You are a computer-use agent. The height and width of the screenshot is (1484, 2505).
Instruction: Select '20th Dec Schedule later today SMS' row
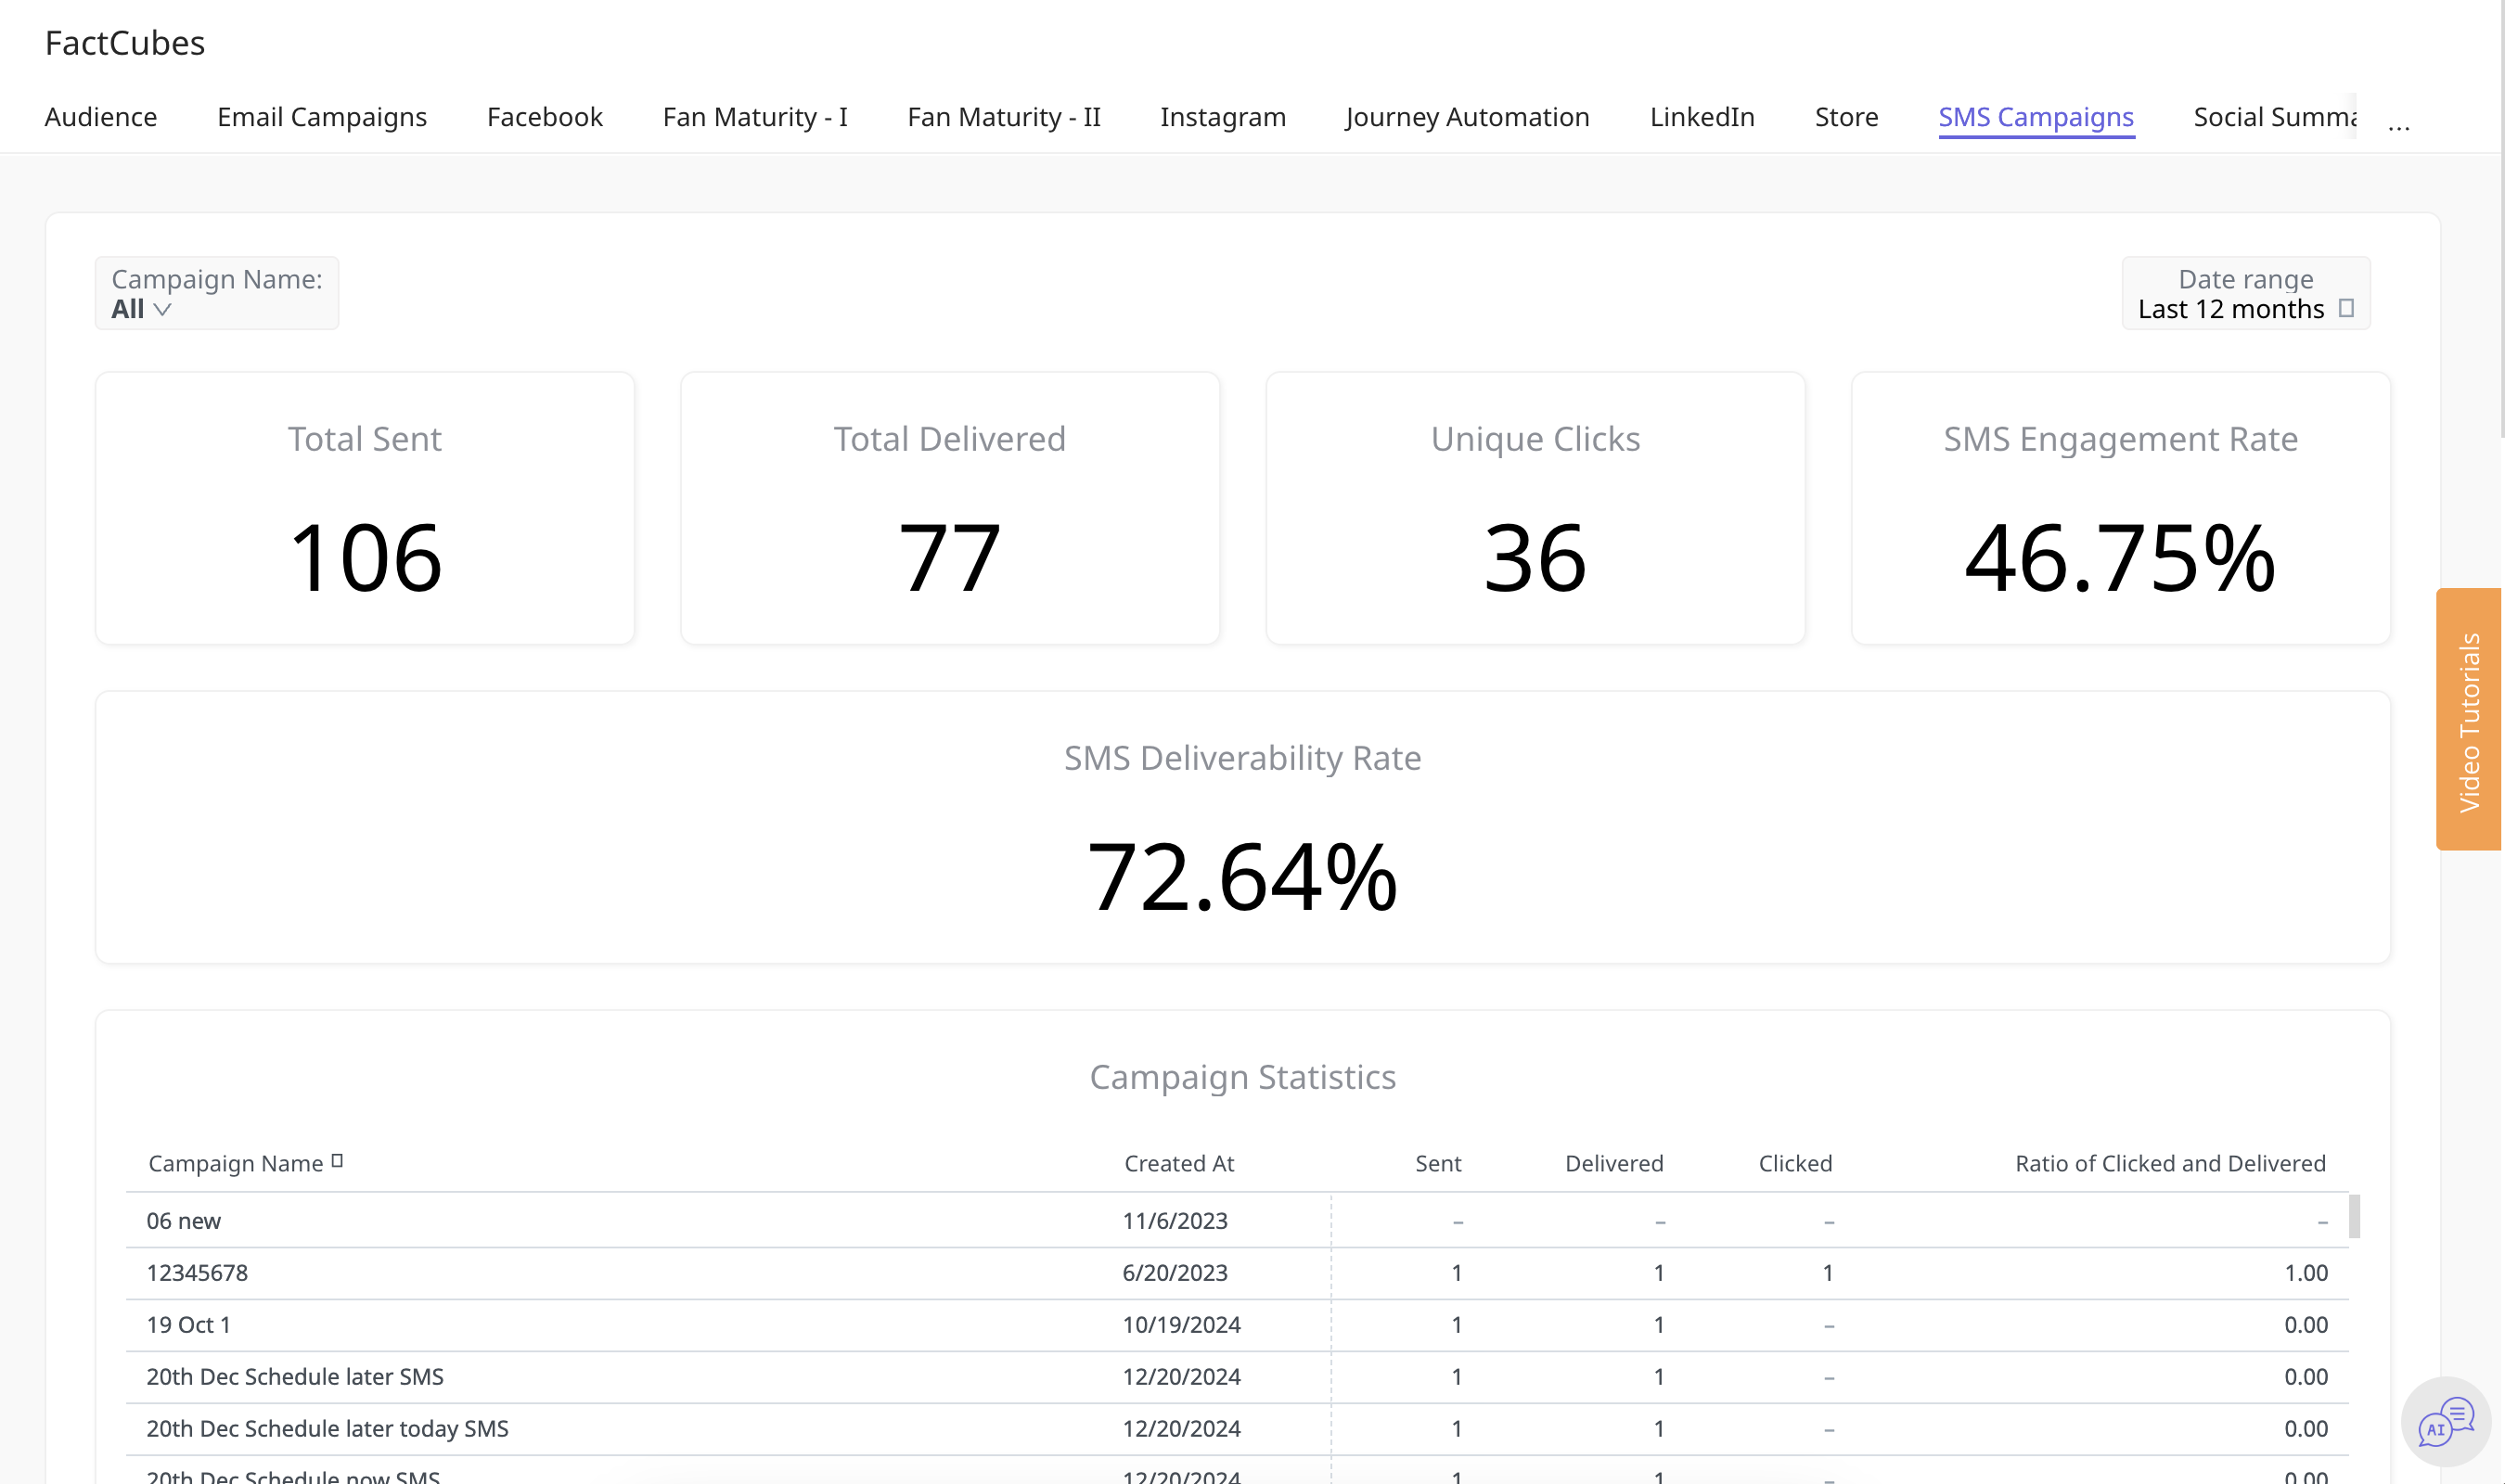1237,1429
